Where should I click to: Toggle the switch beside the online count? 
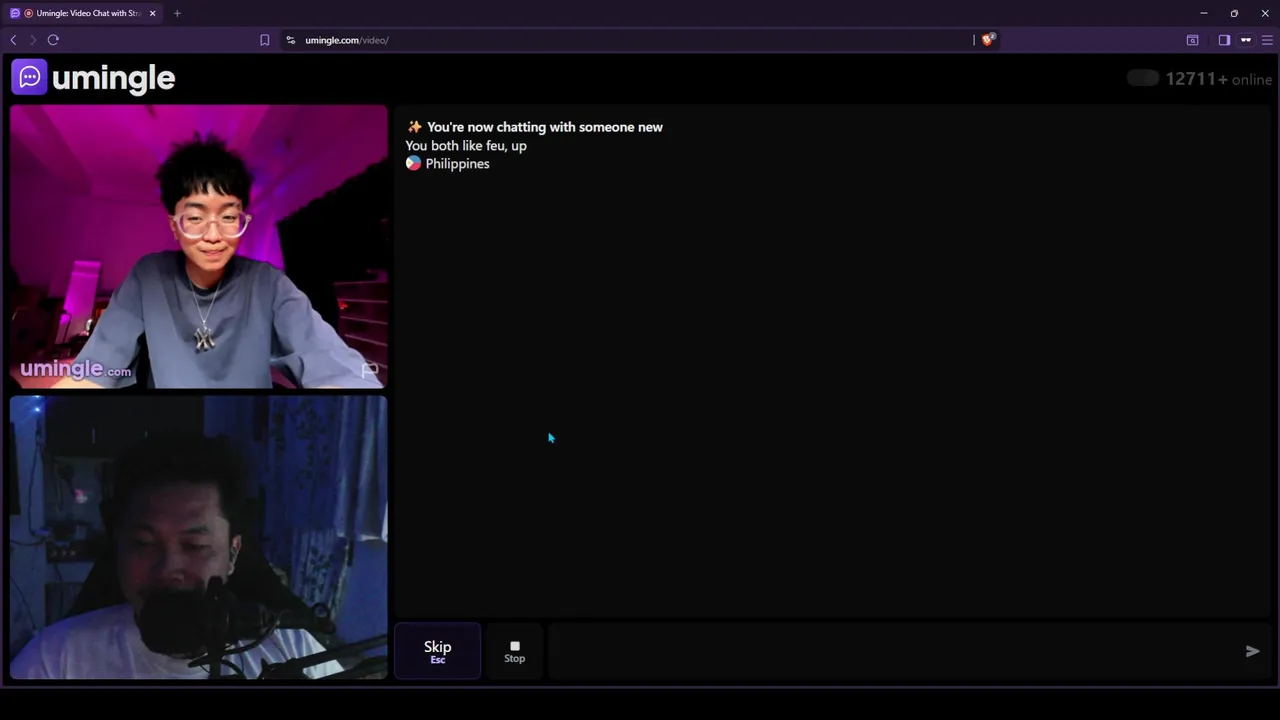[x=1142, y=78]
